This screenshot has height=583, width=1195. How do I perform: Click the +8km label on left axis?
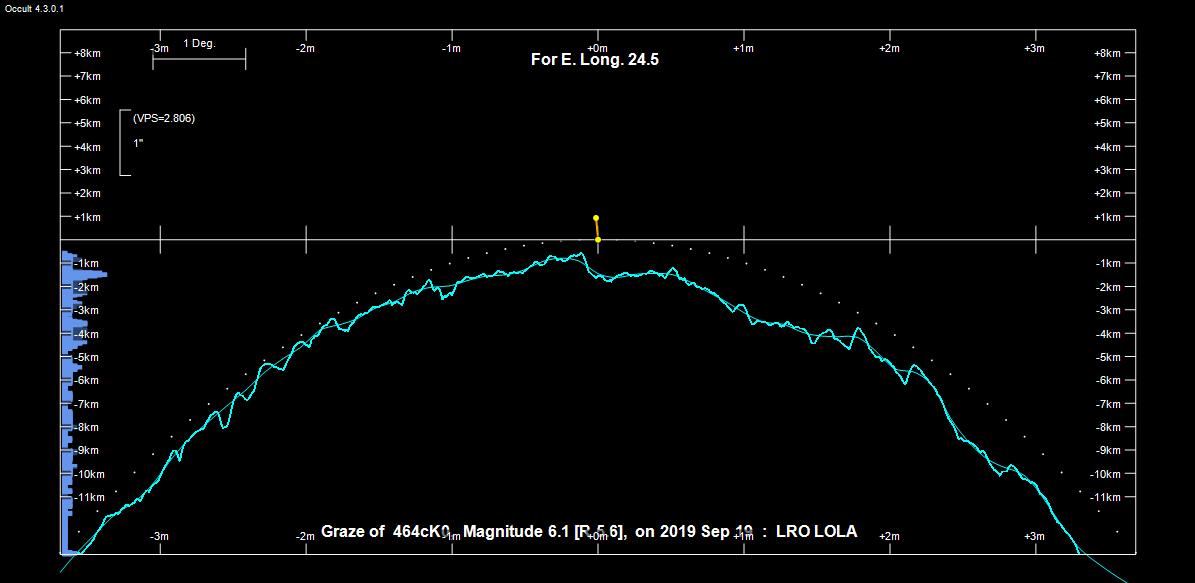(87, 53)
